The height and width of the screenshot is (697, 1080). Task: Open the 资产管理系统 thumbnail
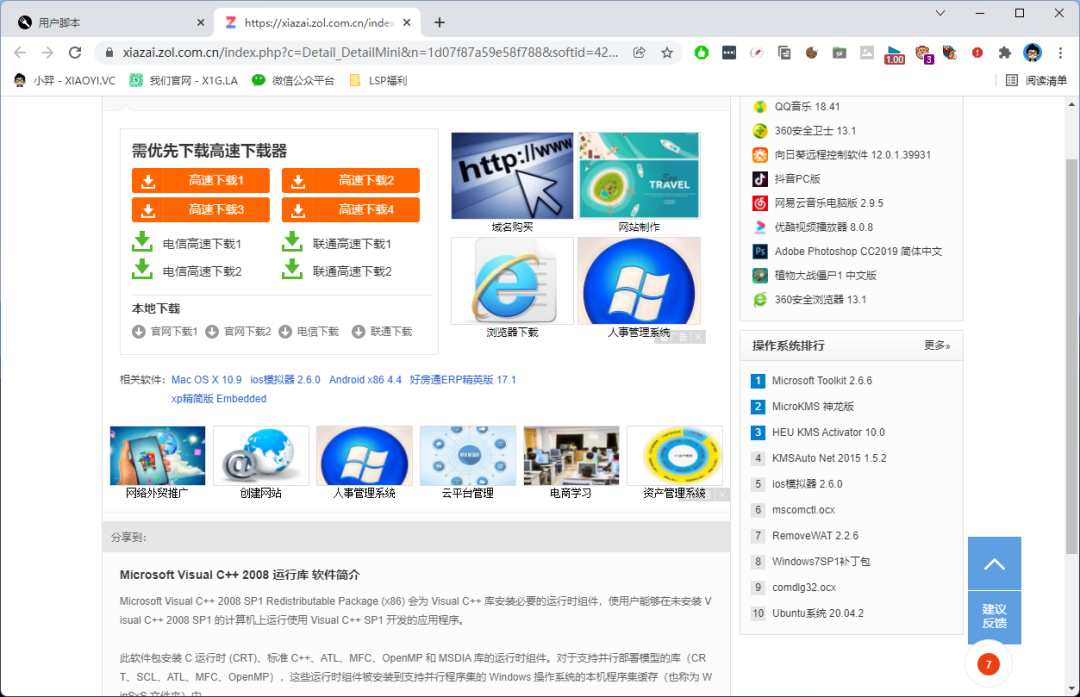pyautogui.click(x=674, y=456)
